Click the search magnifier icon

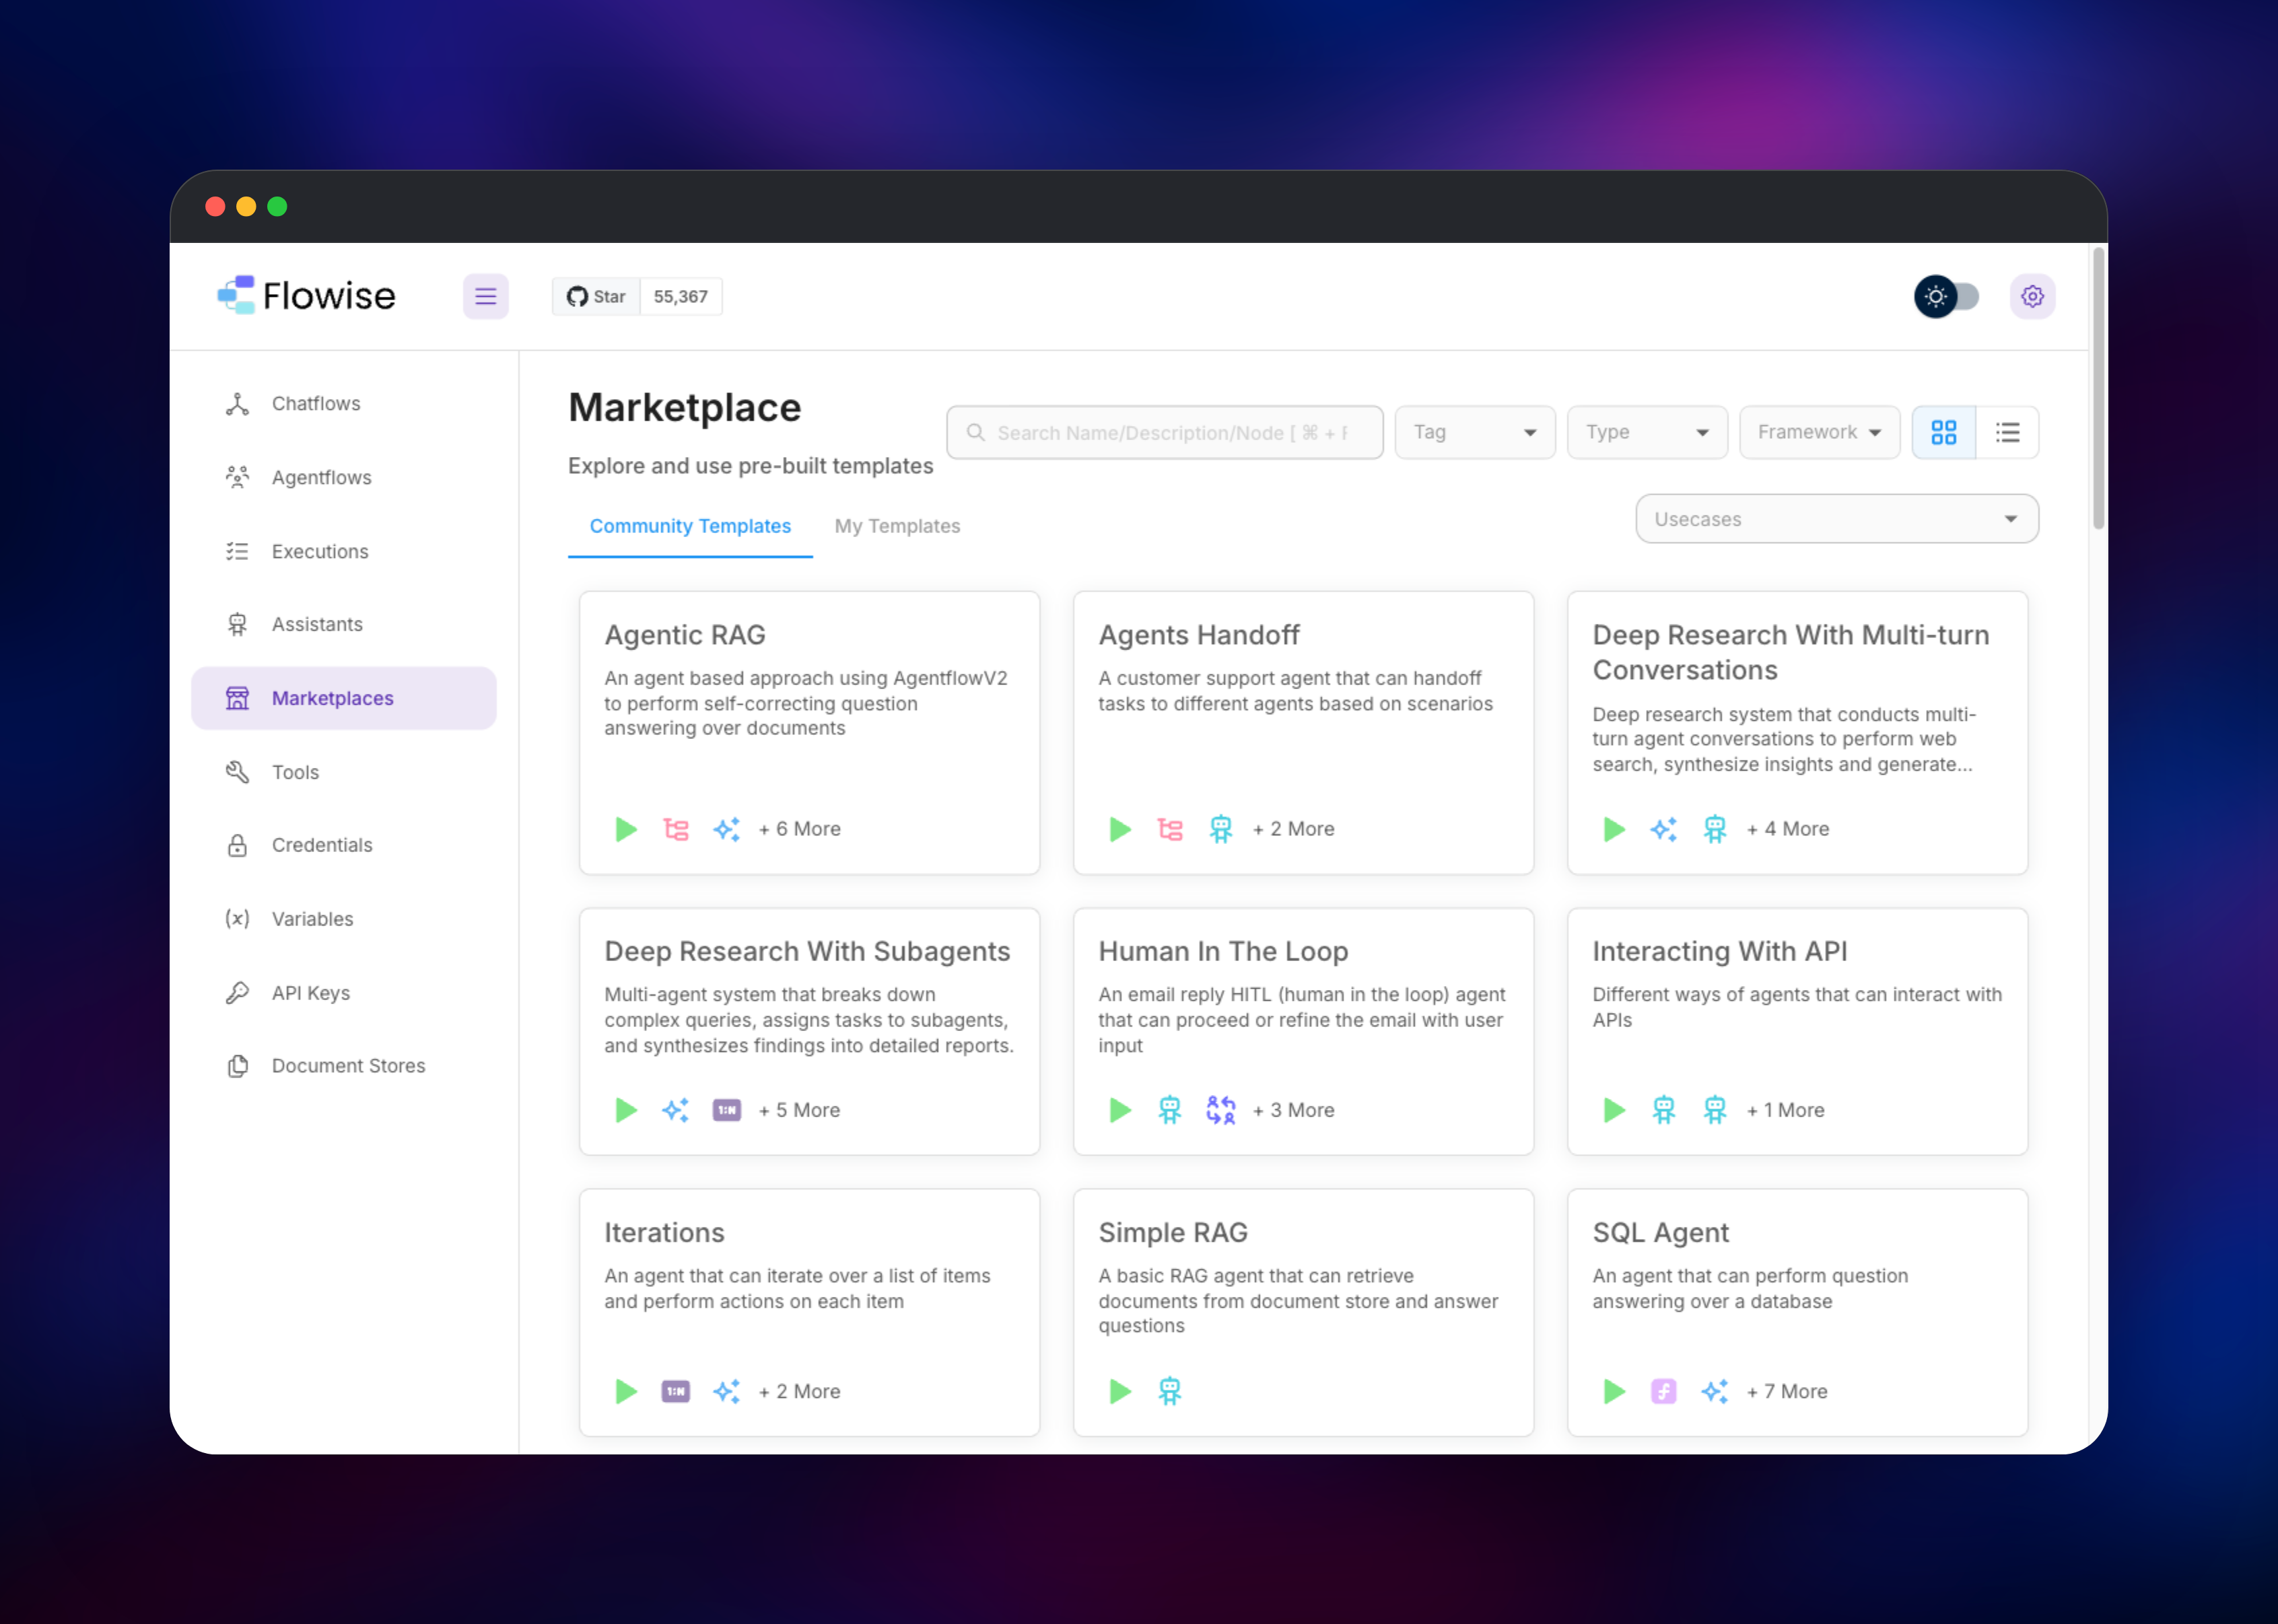975,432
